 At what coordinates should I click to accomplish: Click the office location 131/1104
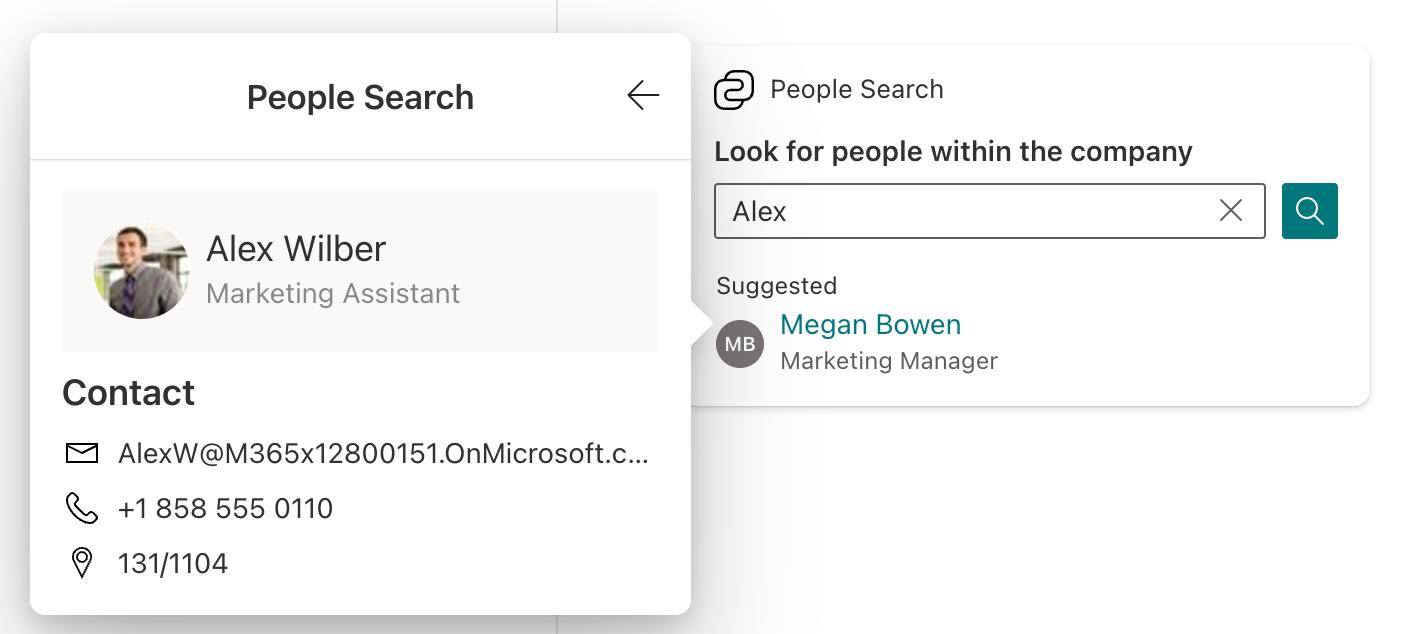173,564
